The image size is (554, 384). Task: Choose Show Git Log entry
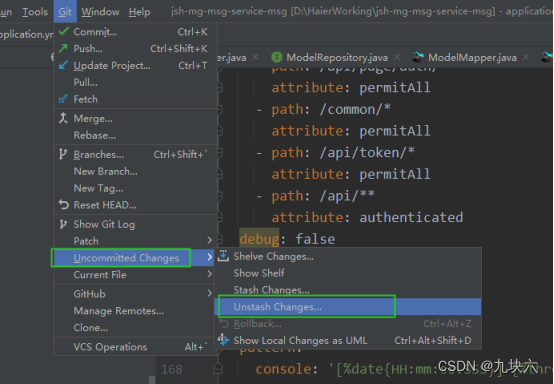point(136,225)
